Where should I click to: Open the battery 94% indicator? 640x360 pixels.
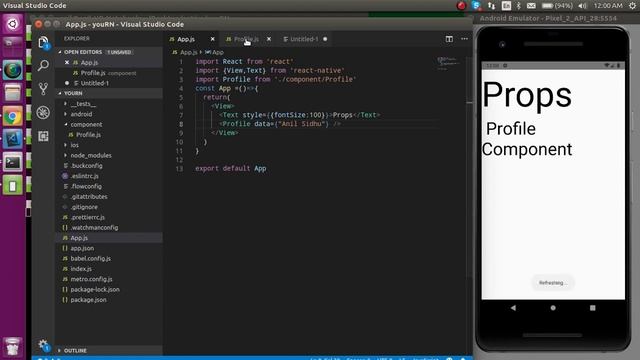click(557, 5)
